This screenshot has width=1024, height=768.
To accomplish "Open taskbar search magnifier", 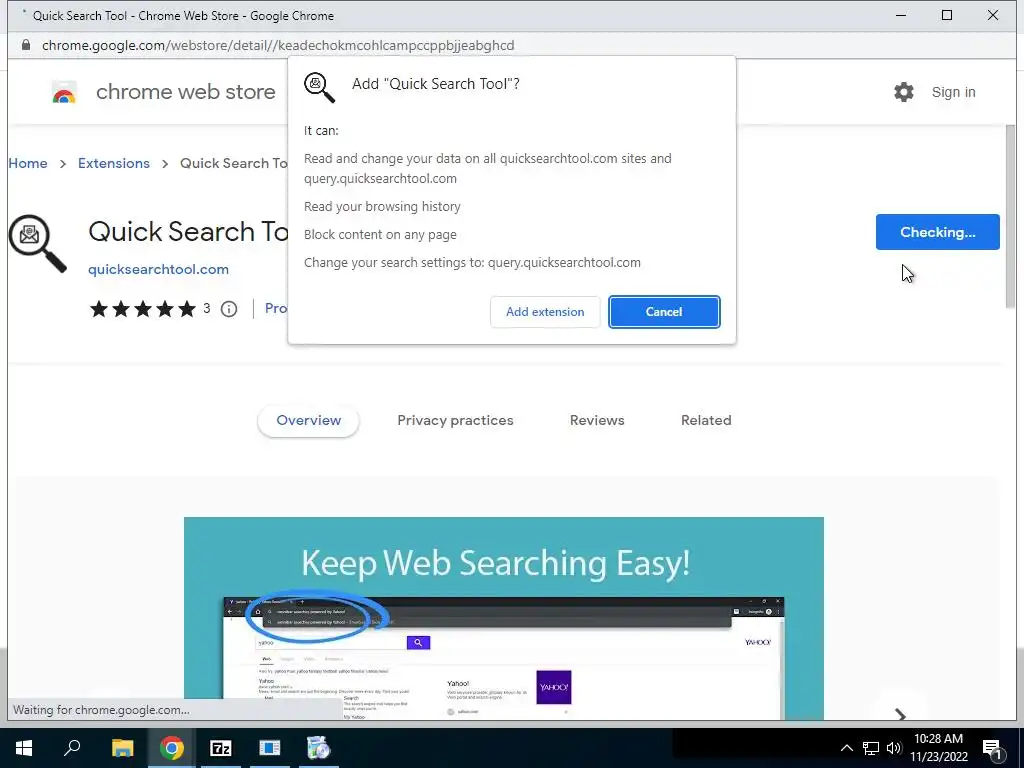I will point(72,748).
